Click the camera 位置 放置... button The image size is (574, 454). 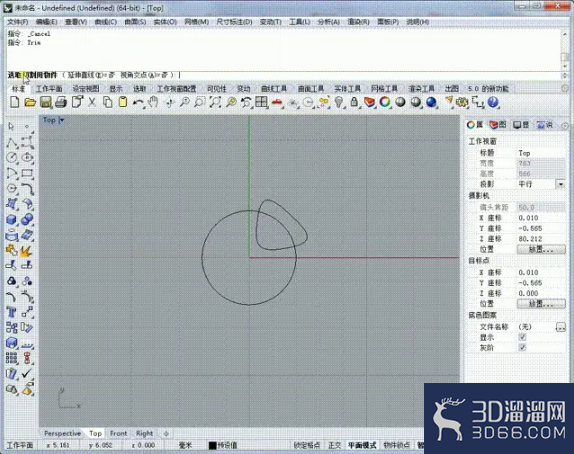click(541, 249)
